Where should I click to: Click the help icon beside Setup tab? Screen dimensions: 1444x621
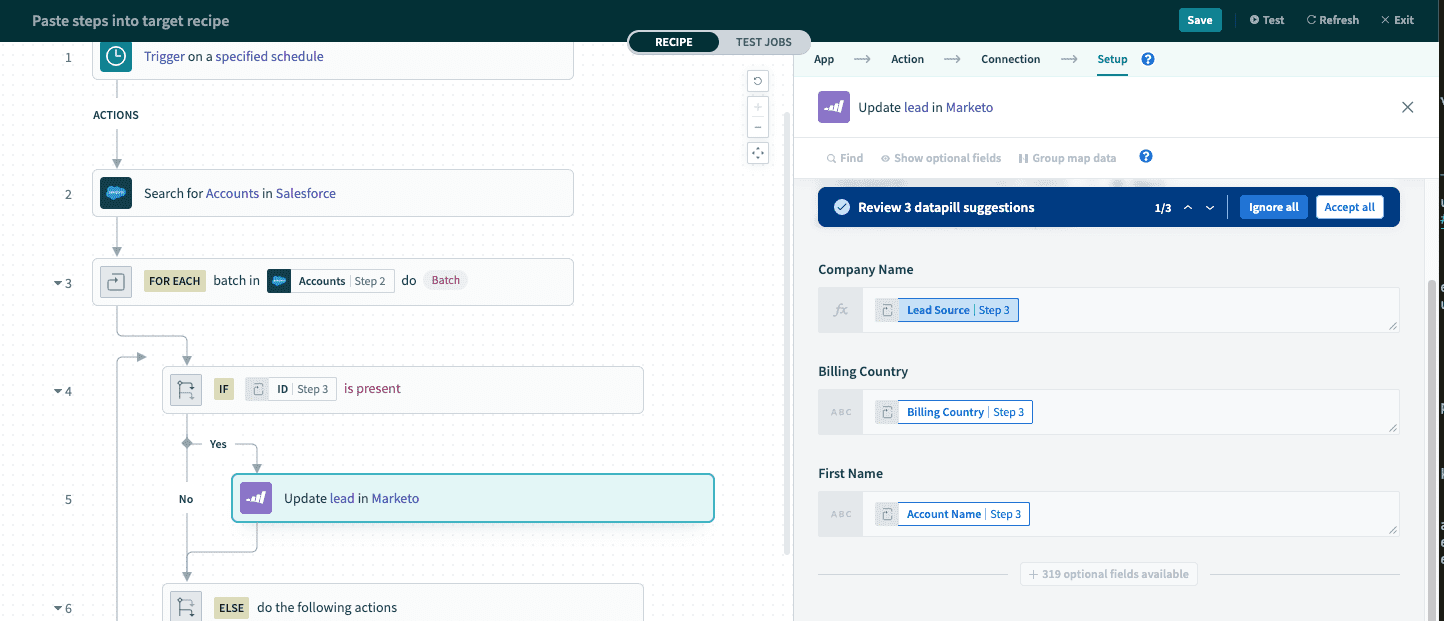1148,59
